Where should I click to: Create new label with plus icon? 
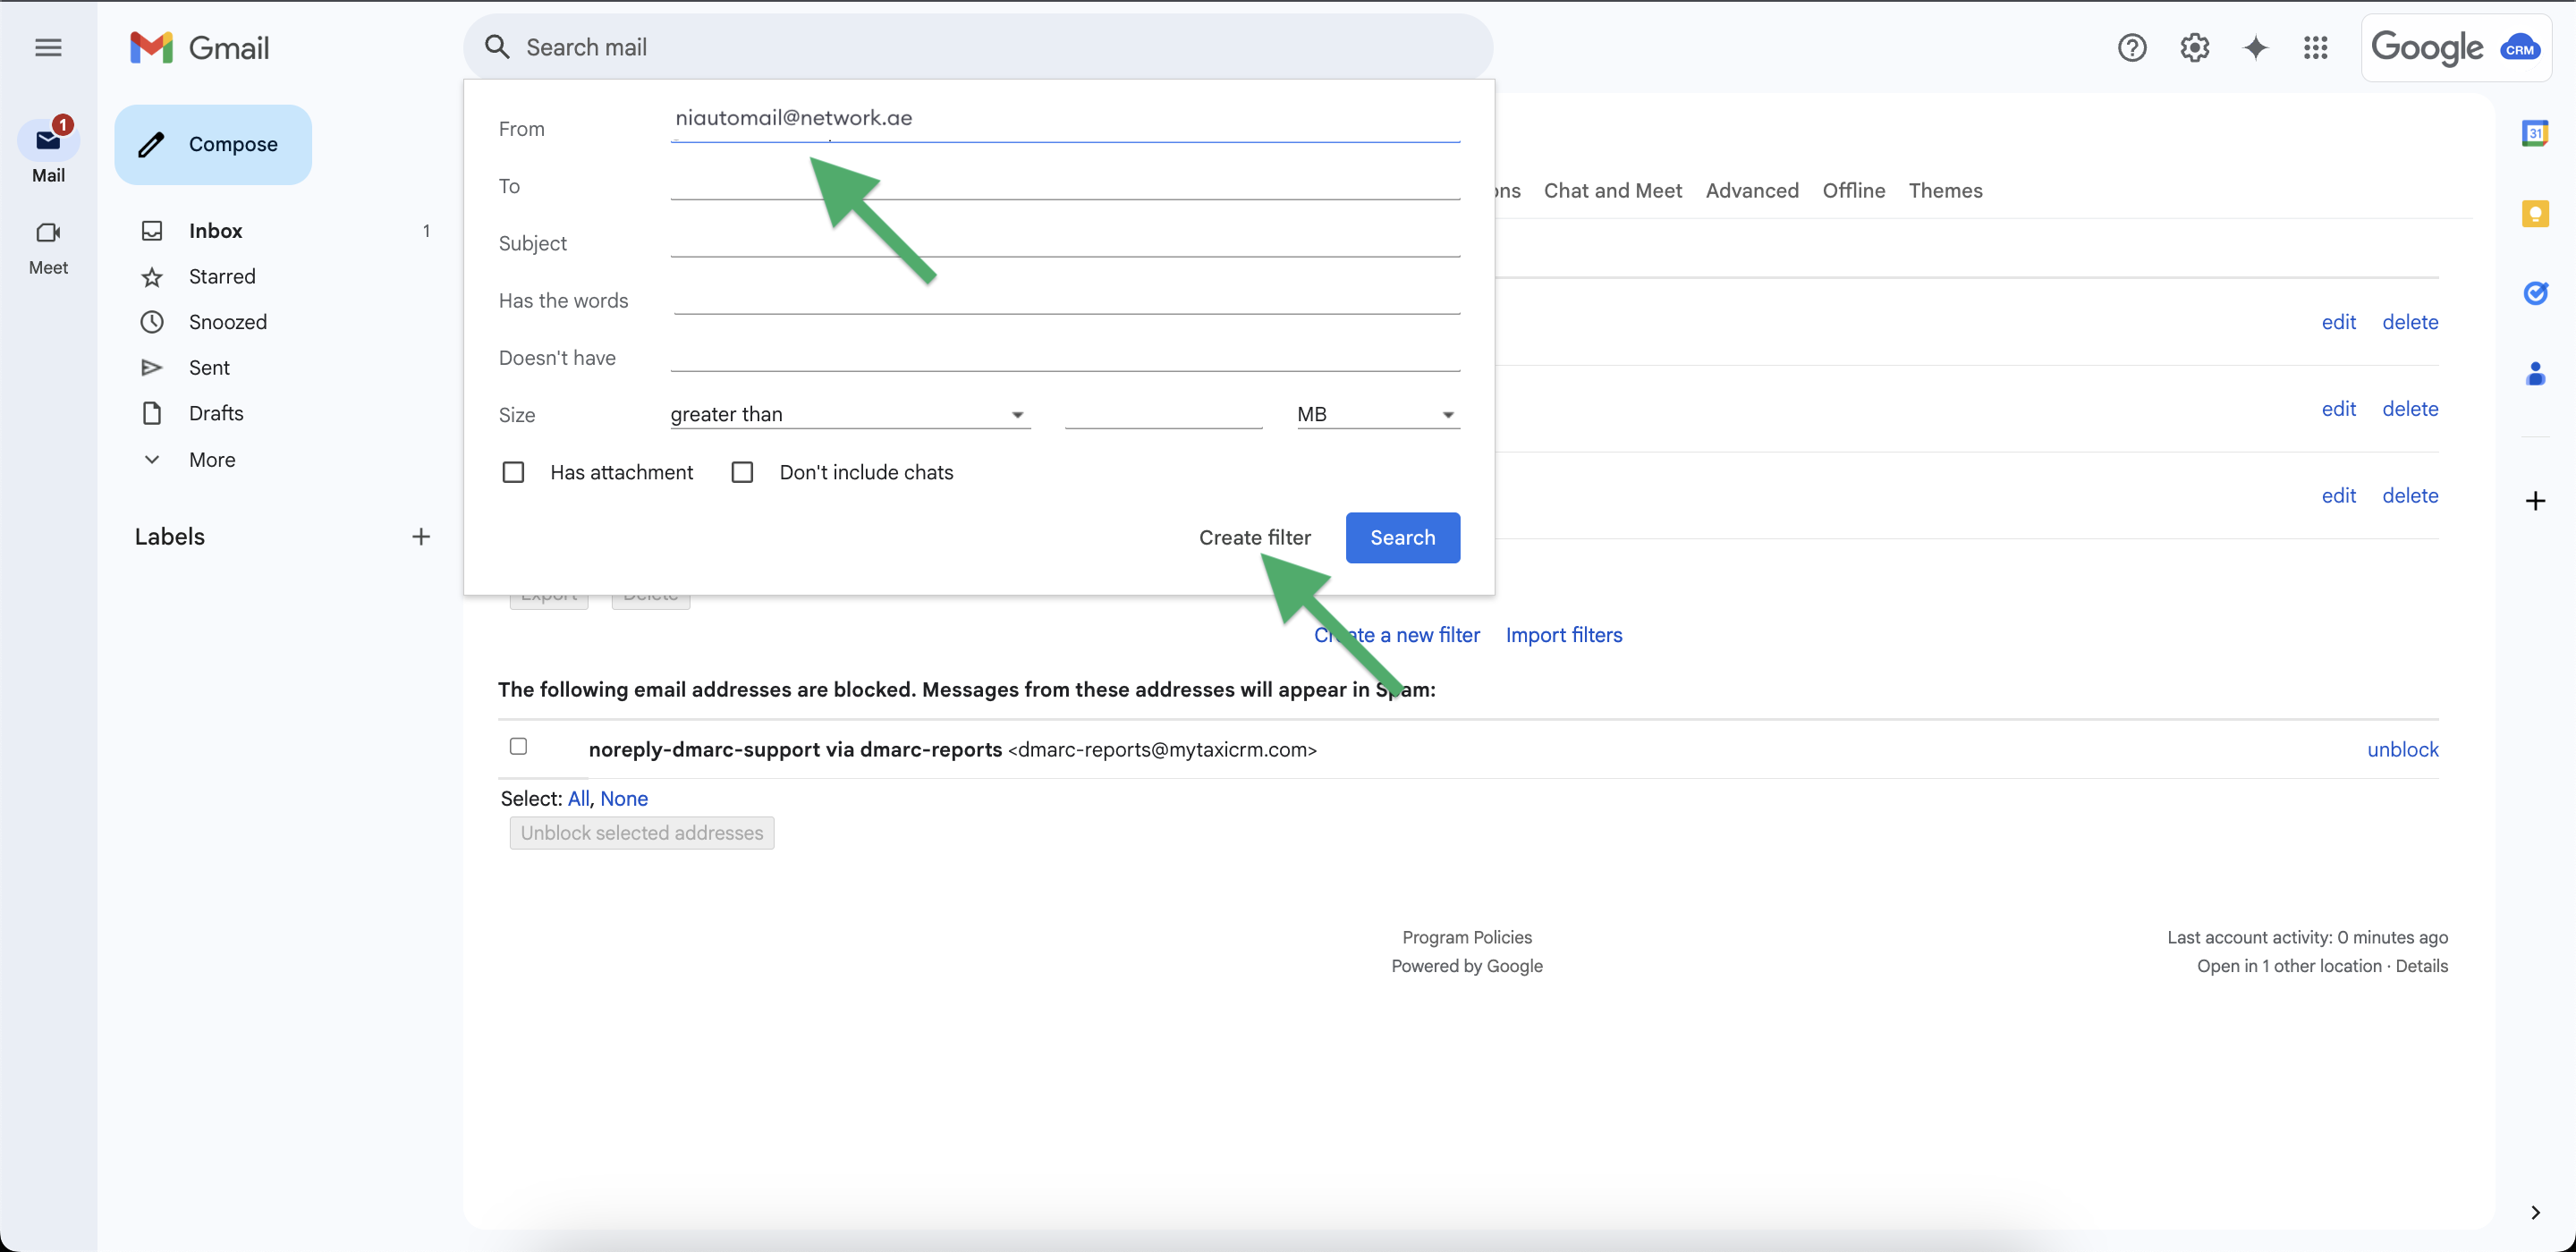tap(421, 537)
